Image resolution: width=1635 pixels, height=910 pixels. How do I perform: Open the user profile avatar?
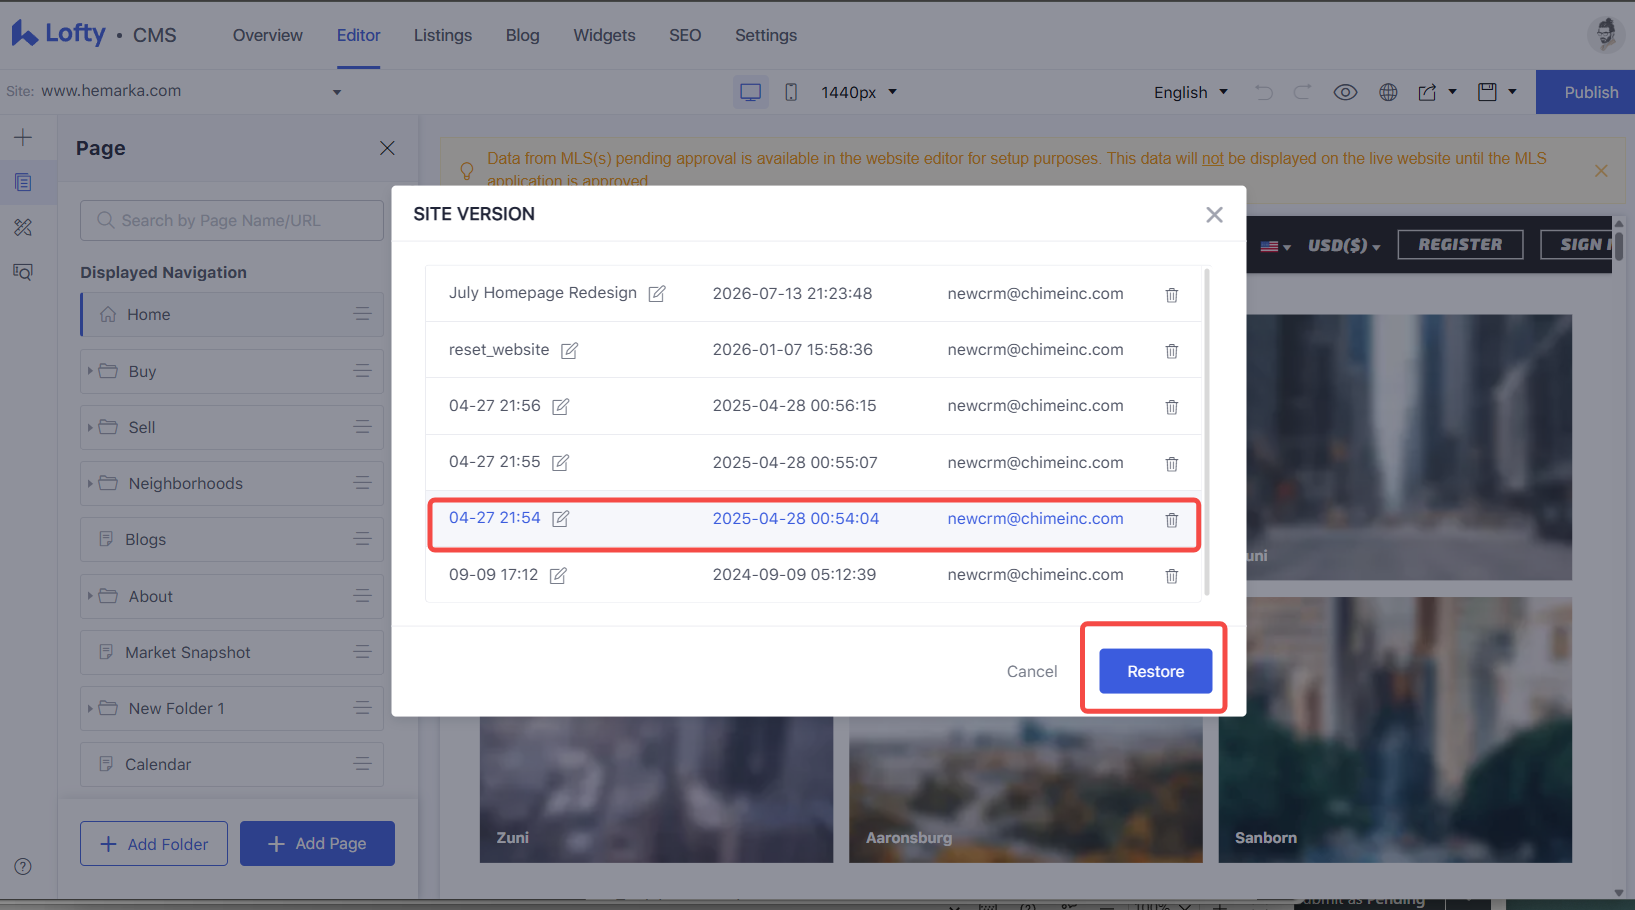1605,34
